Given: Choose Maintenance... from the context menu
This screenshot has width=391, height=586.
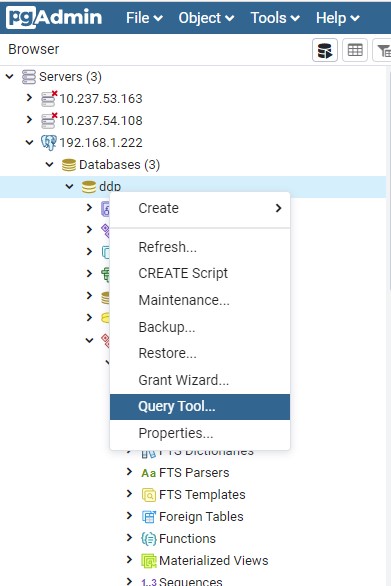Looking at the screenshot, I should tap(200, 300).
